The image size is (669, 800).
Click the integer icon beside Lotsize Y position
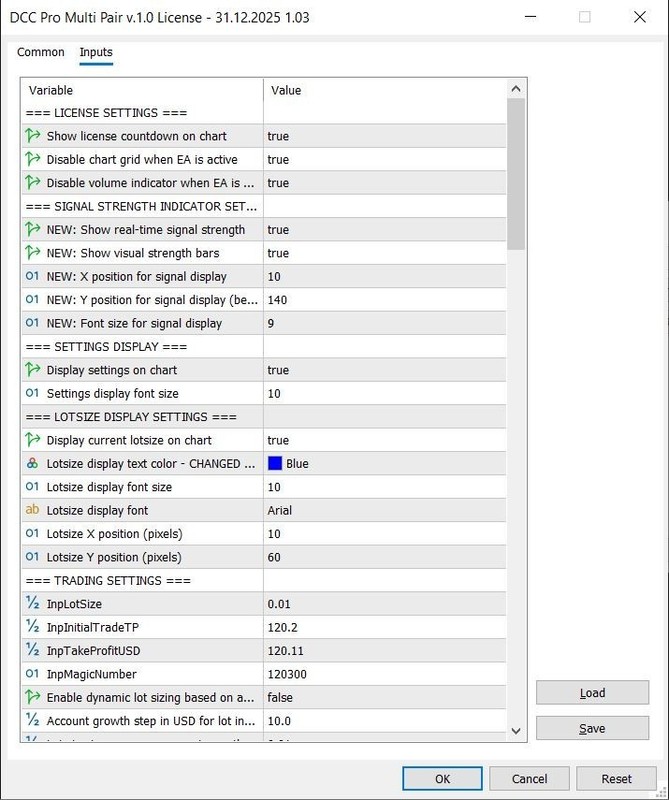32,557
